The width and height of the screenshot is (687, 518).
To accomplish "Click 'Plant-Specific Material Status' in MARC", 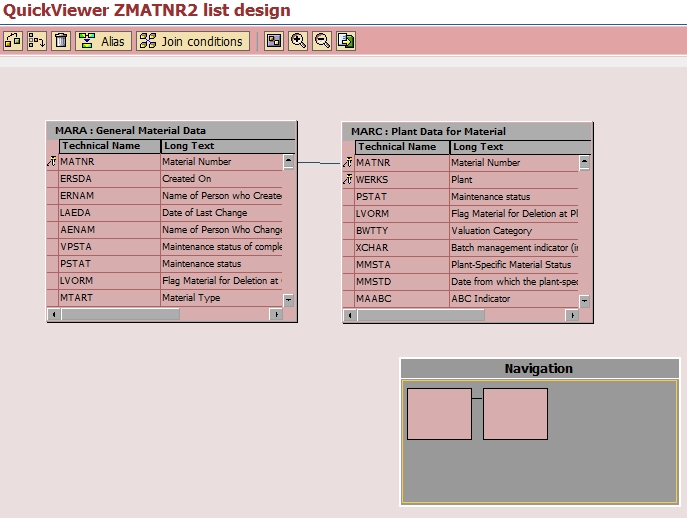I will tap(511, 265).
